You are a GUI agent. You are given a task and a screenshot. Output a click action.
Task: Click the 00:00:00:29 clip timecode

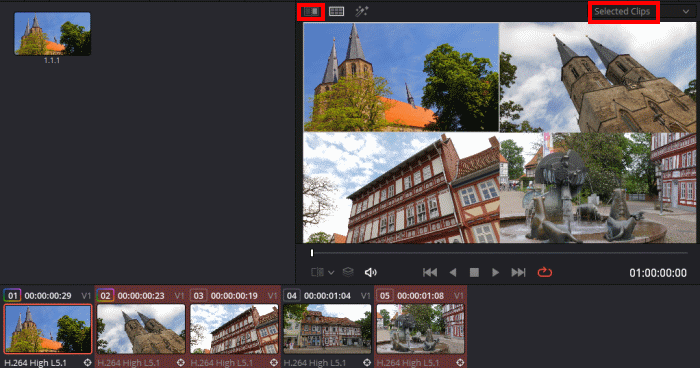tap(48, 296)
